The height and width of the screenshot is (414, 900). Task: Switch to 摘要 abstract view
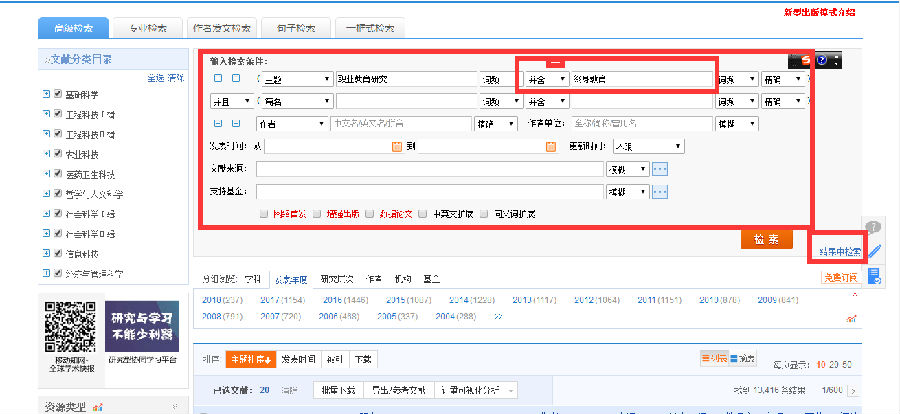742,358
